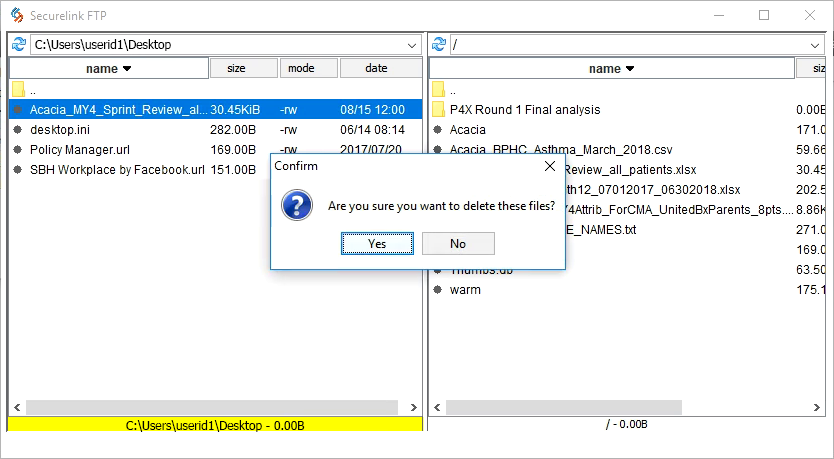Sort local files by date column
Screen dimensions: 834x459
(378, 69)
